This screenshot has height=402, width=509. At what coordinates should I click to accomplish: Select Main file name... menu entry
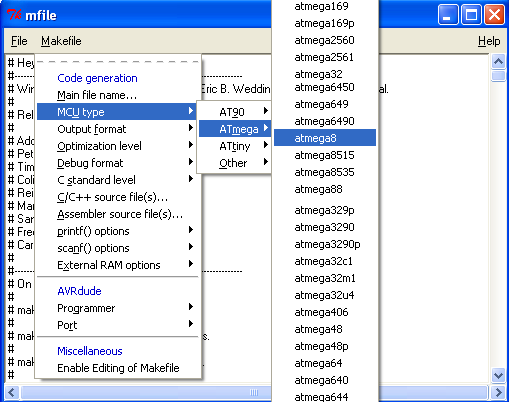click(x=118, y=95)
